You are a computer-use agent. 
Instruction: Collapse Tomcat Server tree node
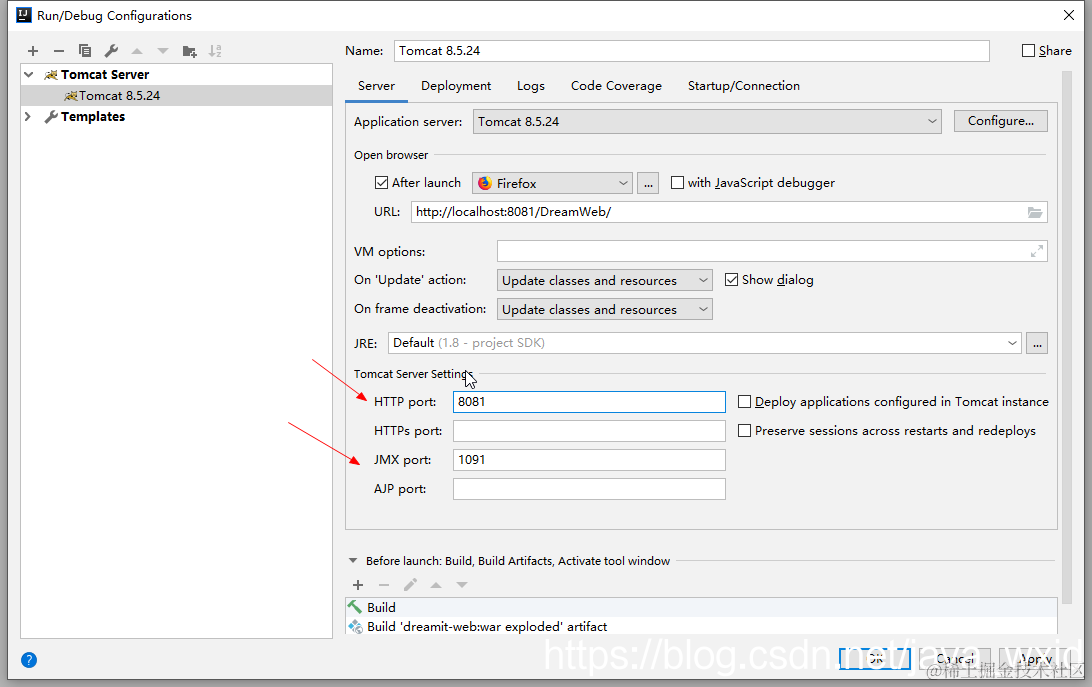coord(29,75)
